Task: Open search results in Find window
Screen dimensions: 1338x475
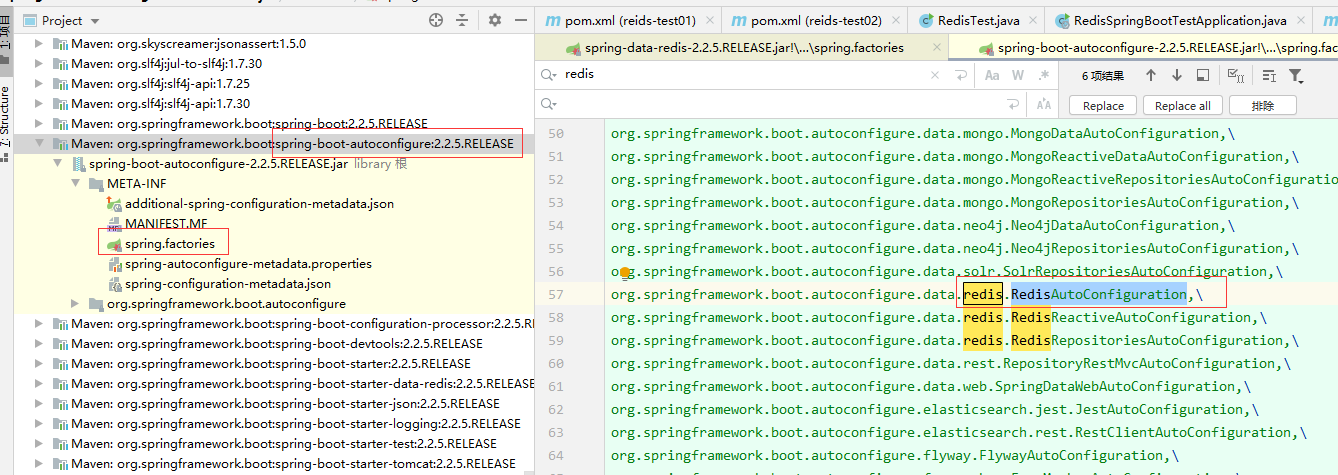Action: click(1203, 75)
